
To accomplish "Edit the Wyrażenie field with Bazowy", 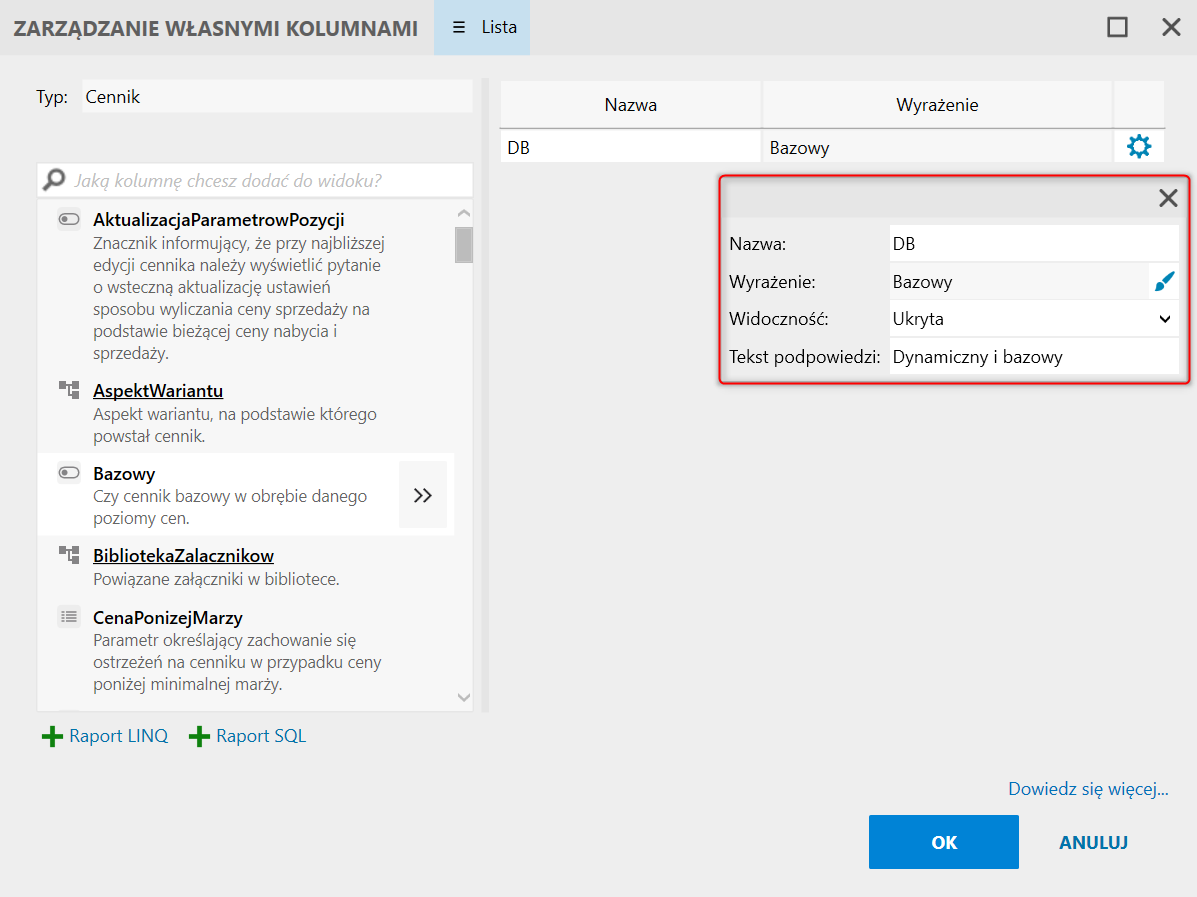I will pos(1019,282).
